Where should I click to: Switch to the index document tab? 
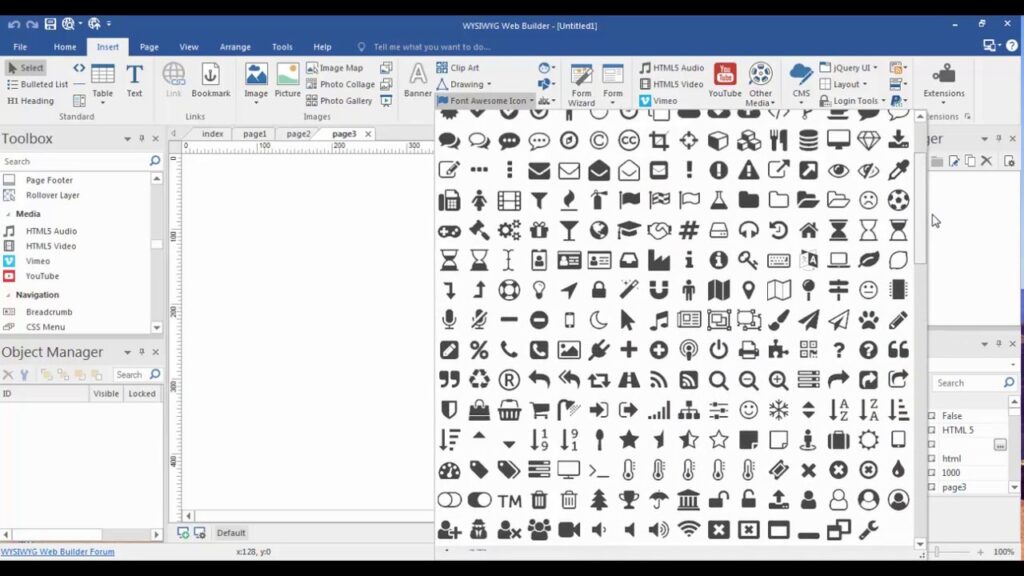point(212,133)
